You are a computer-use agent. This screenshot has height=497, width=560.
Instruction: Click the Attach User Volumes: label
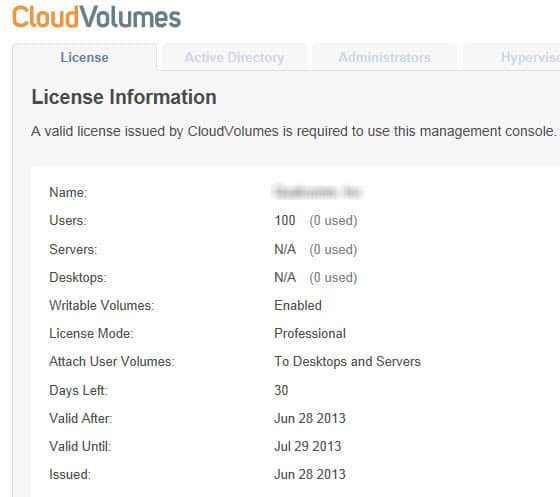112,361
